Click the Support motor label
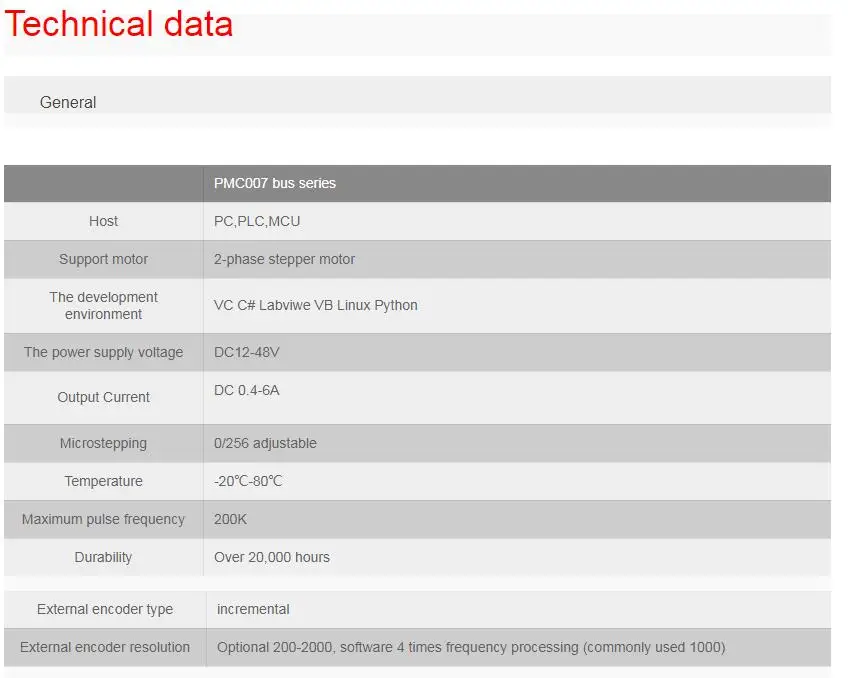Viewport: 848px width, 678px height. coord(103,259)
